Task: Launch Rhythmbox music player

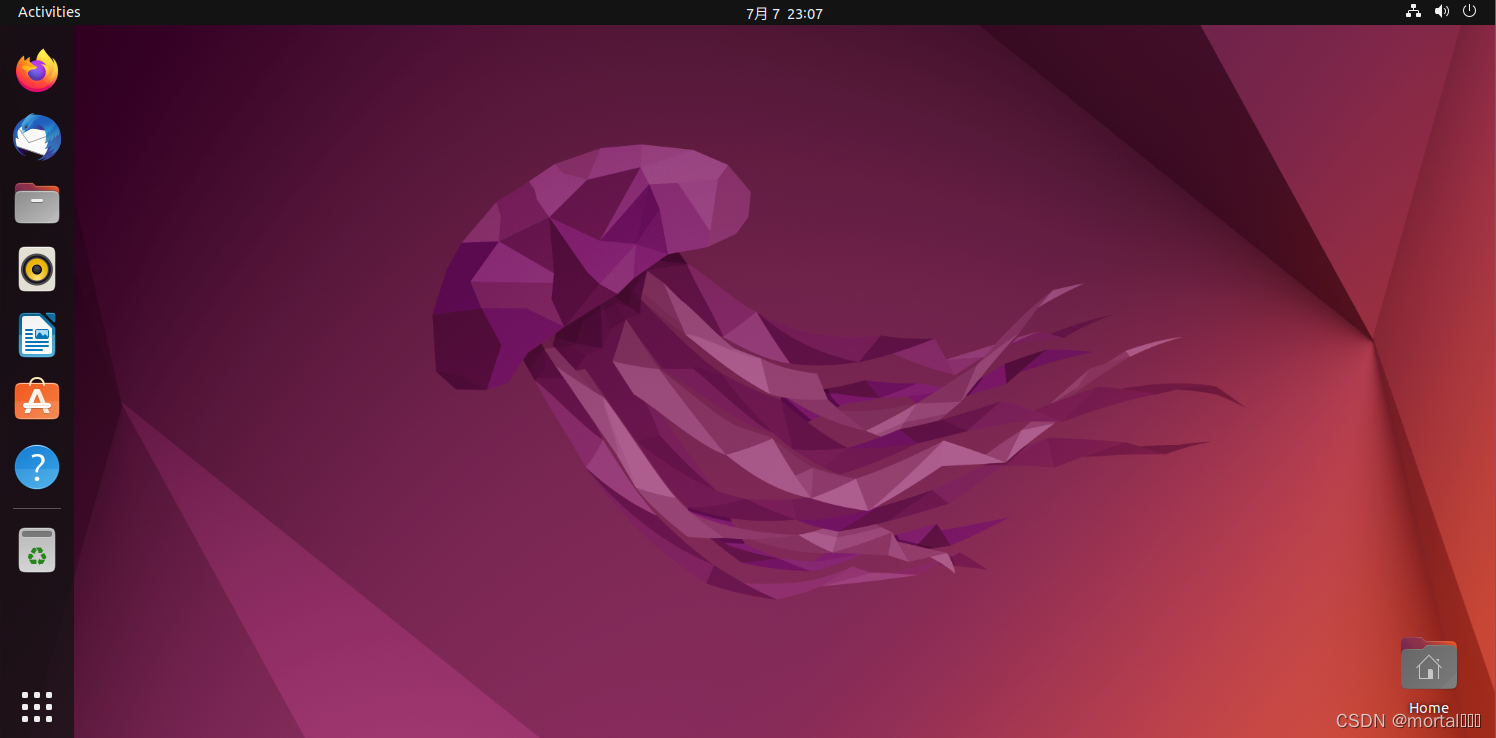Action: coord(37,269)
